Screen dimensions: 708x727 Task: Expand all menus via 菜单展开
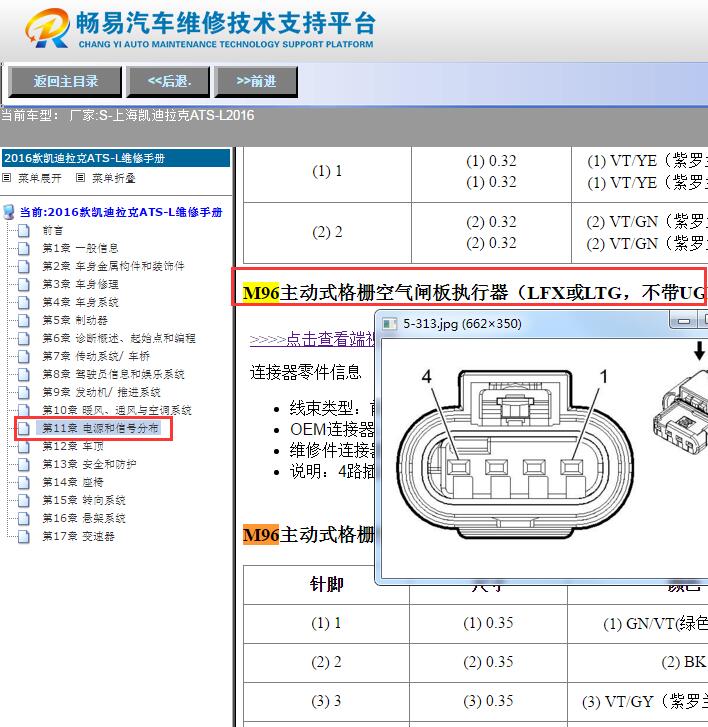click(39, 178)
